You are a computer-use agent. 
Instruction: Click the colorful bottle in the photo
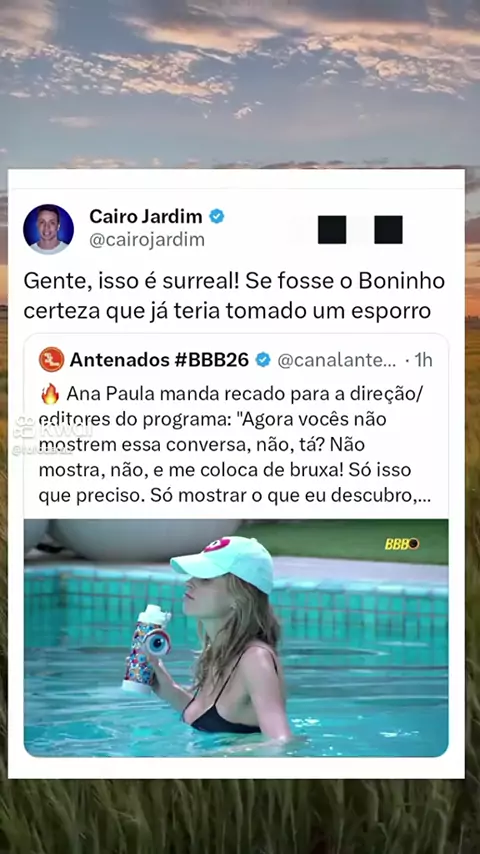(146, 649)
